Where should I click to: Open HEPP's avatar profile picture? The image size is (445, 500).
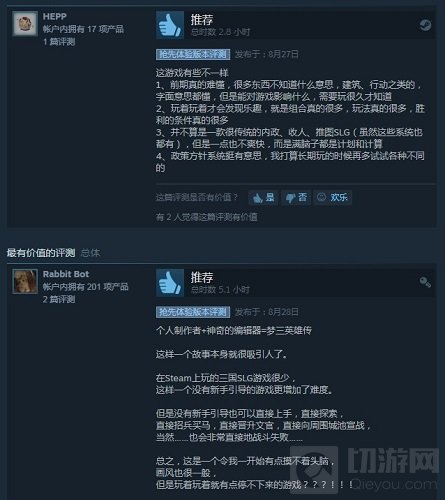point(25,23)
